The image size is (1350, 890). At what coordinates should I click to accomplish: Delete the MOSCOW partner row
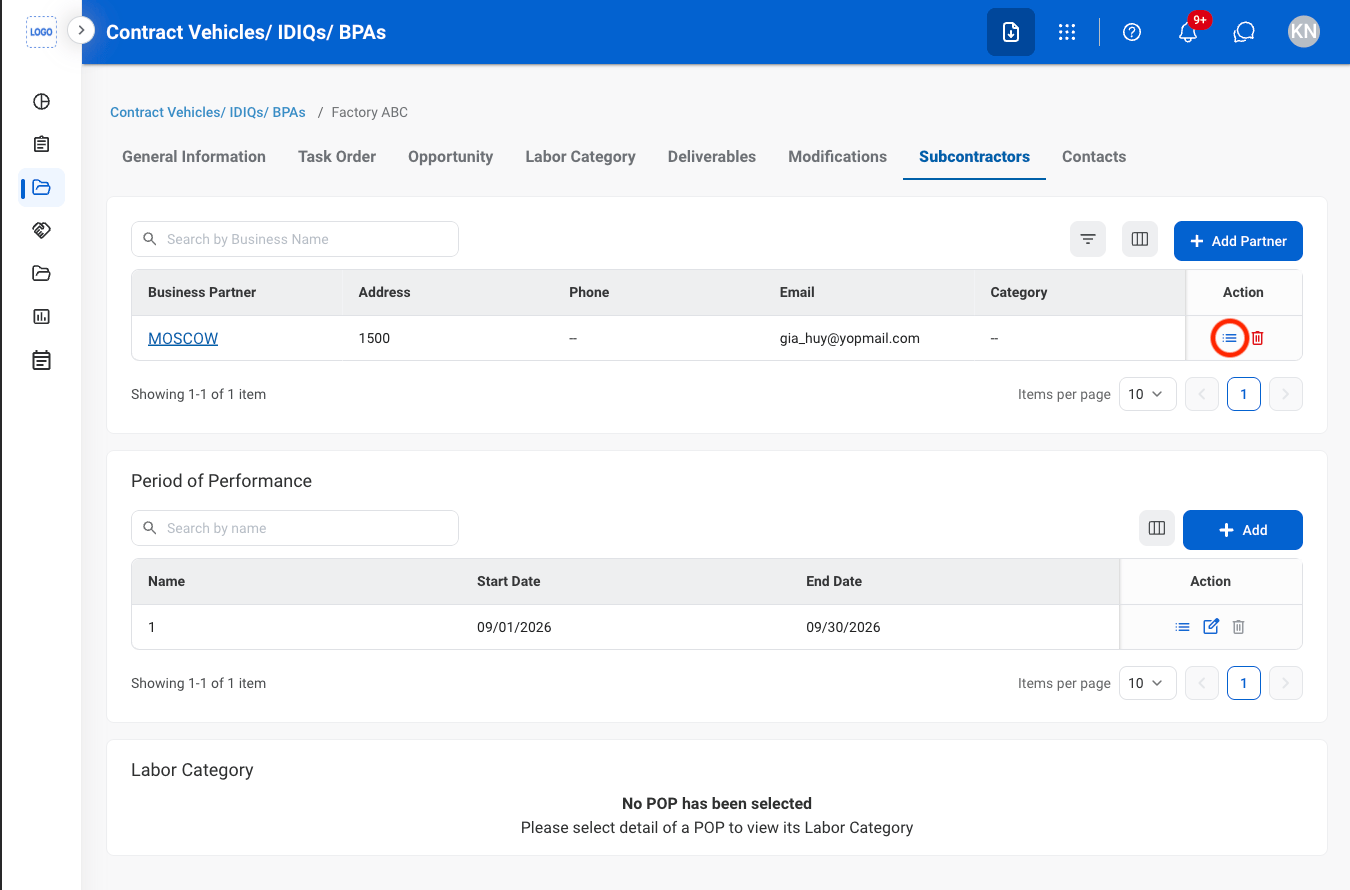[1258, 338]
